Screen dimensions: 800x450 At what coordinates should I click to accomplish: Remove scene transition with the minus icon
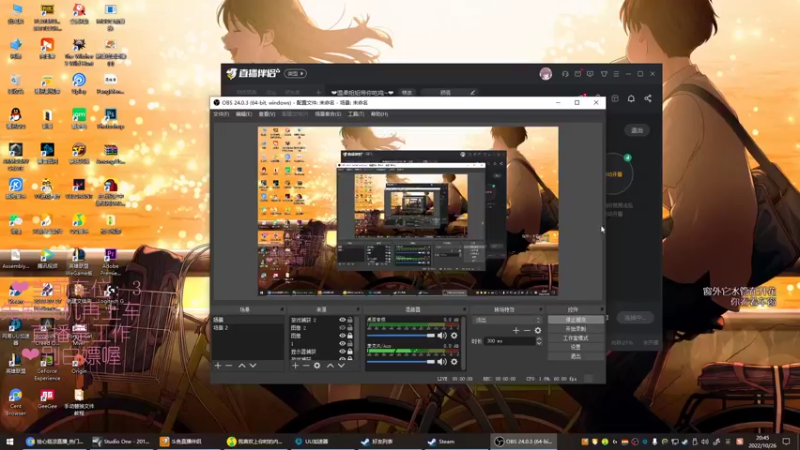coord(527,331)
